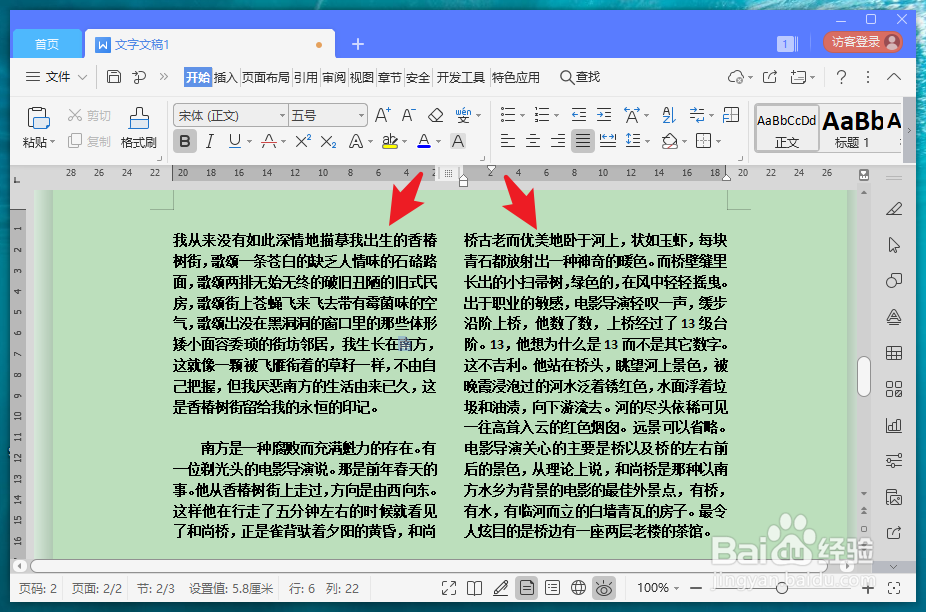
Task: Click the underline formatting icon
Action: [x=234, y=141]
